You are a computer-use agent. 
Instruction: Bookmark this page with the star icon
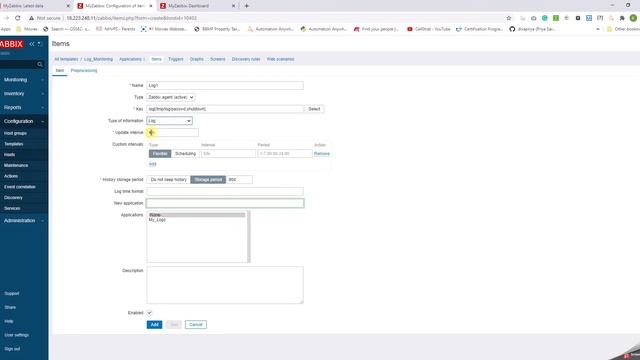pos(509,18)
